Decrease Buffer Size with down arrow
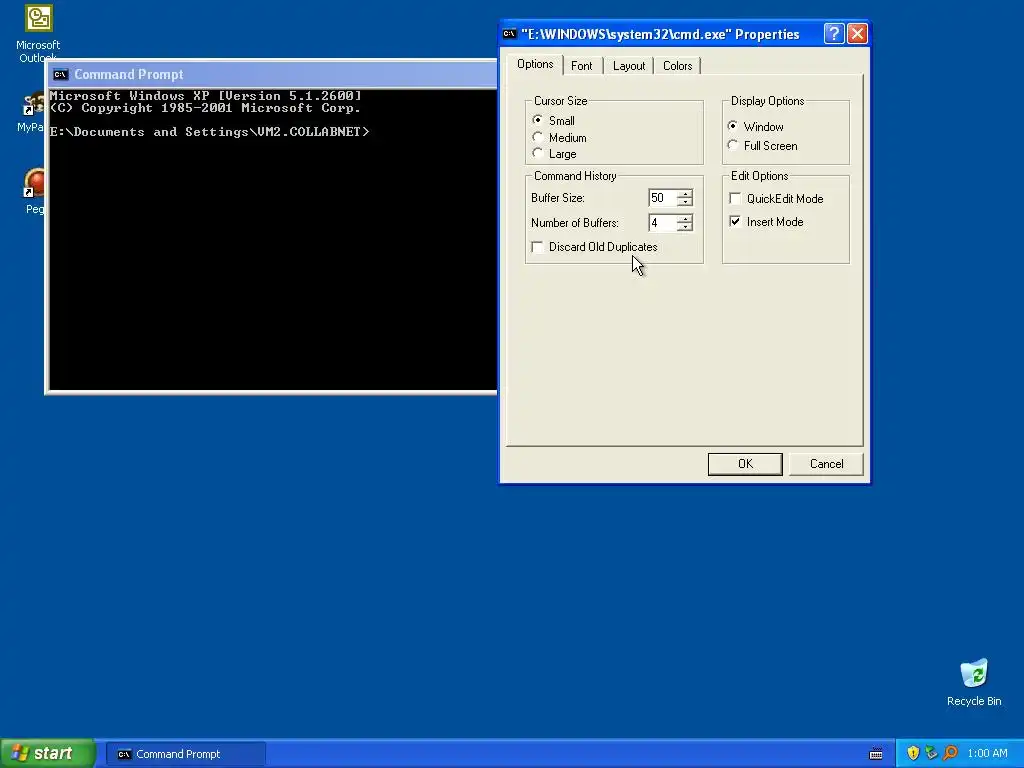Viewport: 1024px width, 768px height. 684,202
